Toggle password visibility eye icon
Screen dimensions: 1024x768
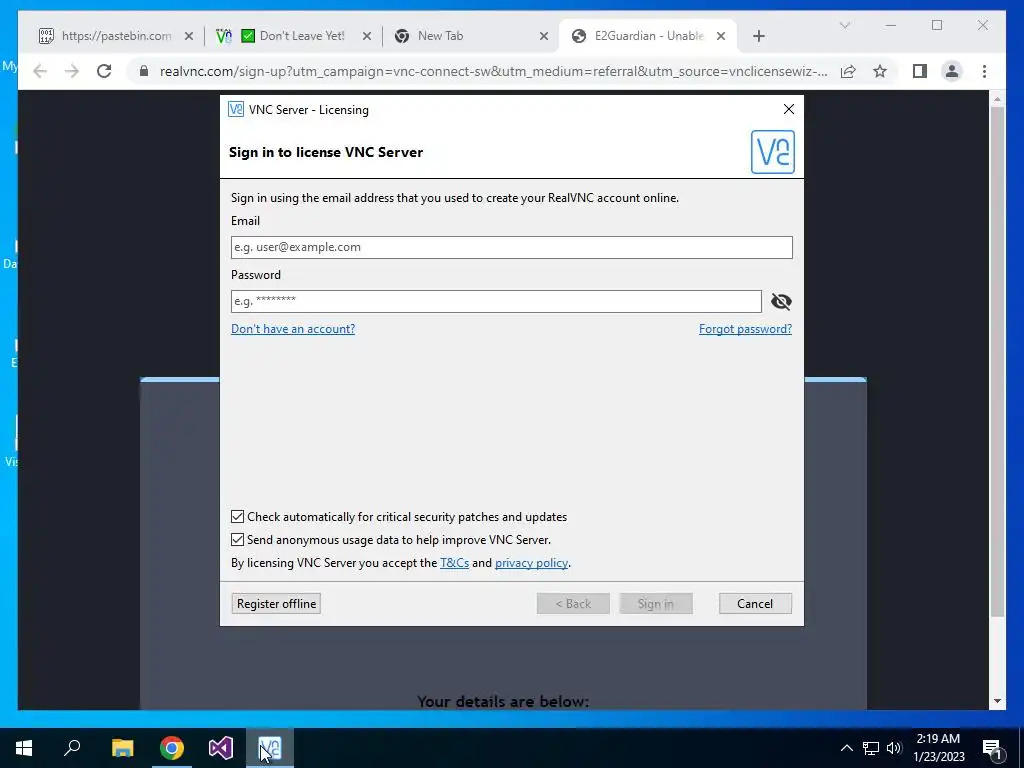(x=781, y=301)
